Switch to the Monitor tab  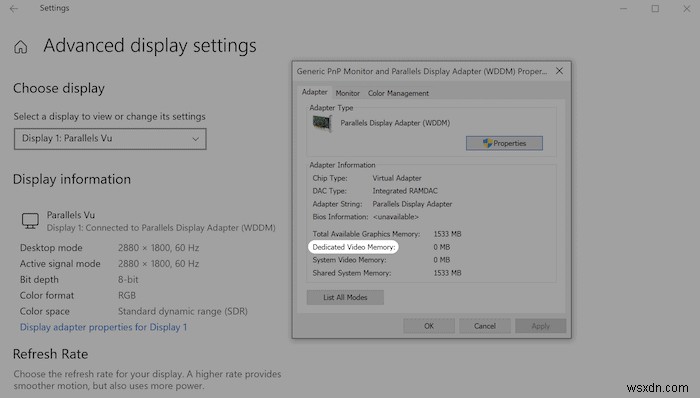347,93
